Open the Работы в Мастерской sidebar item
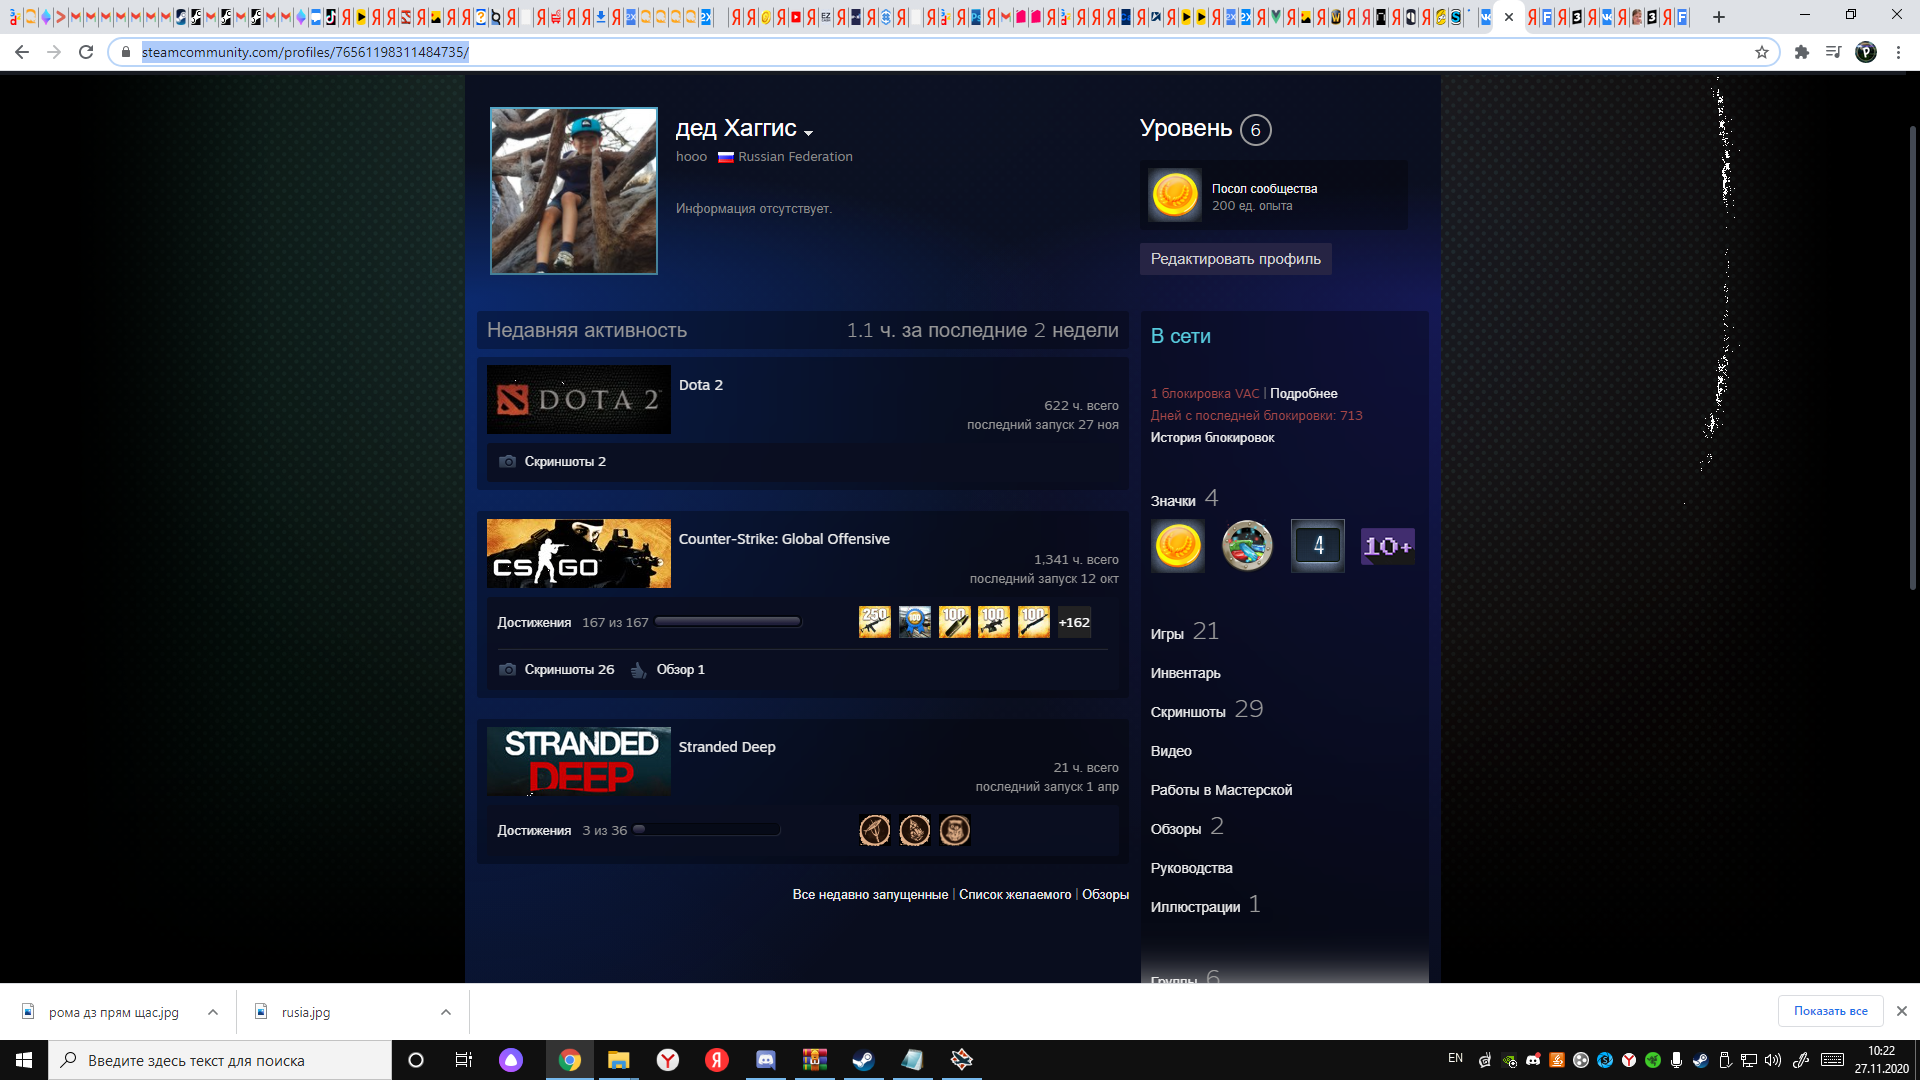1920x1080 pixels. 1221,790
